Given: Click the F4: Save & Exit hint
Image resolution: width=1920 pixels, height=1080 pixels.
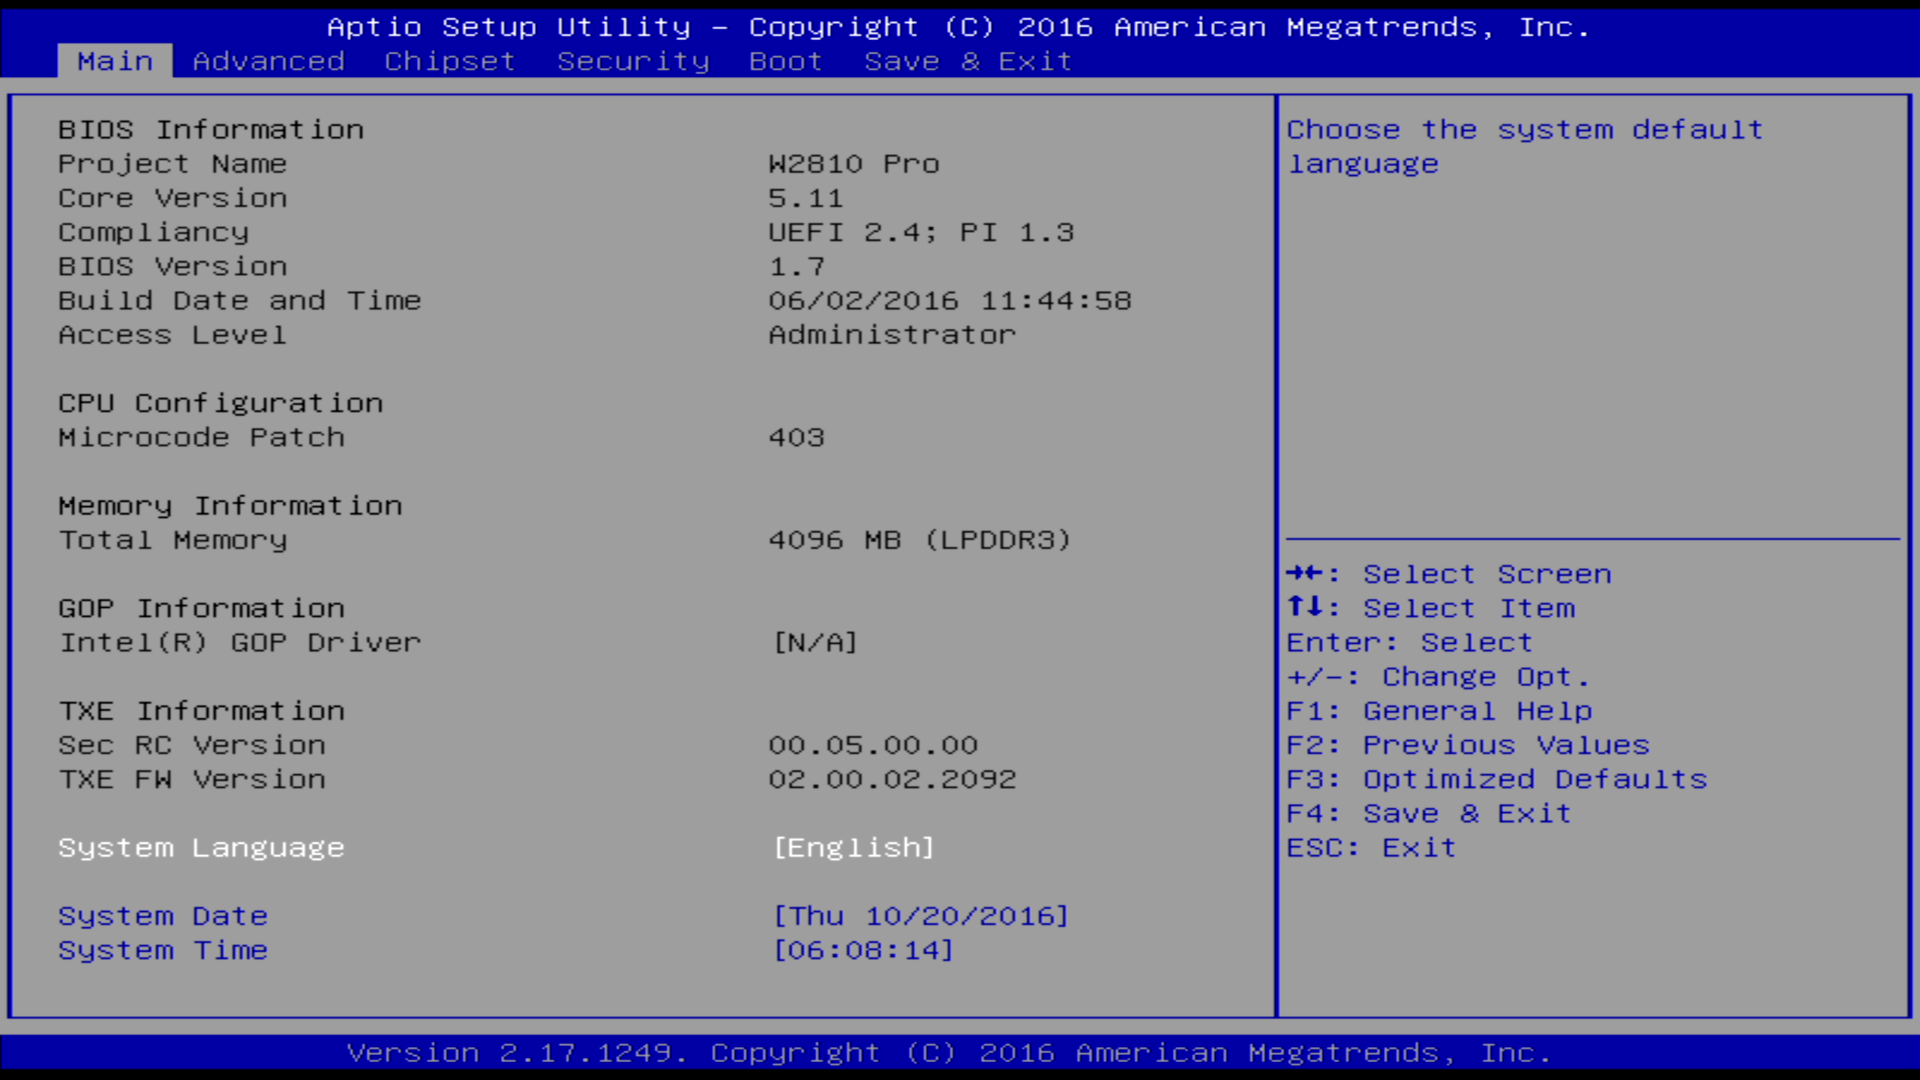Looking at the screenshot, I should [x=1428, y=814].
